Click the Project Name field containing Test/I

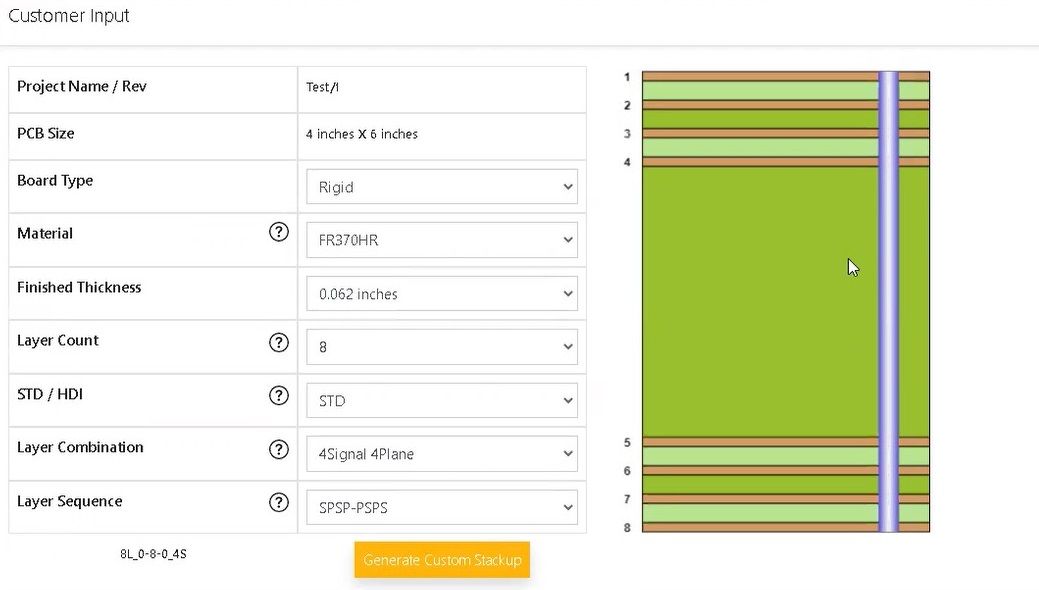click(442, 88)
